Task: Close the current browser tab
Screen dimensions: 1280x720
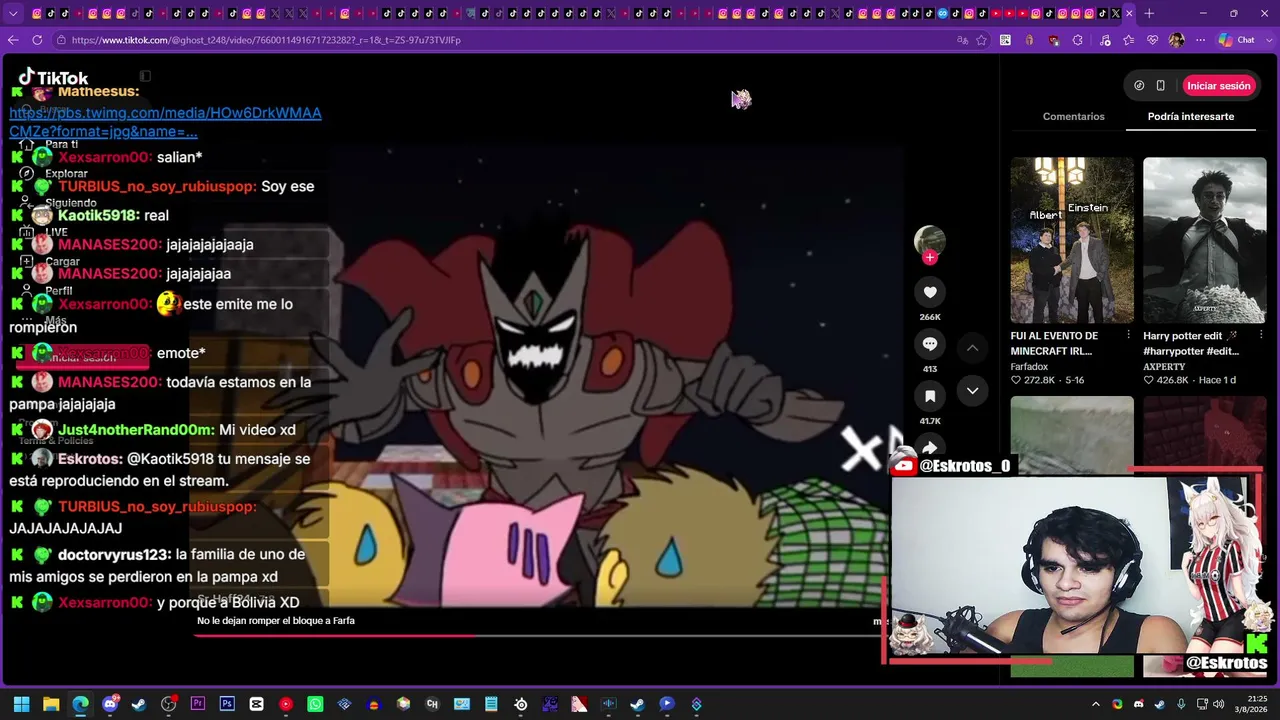Action: (x=1129, y=13)
